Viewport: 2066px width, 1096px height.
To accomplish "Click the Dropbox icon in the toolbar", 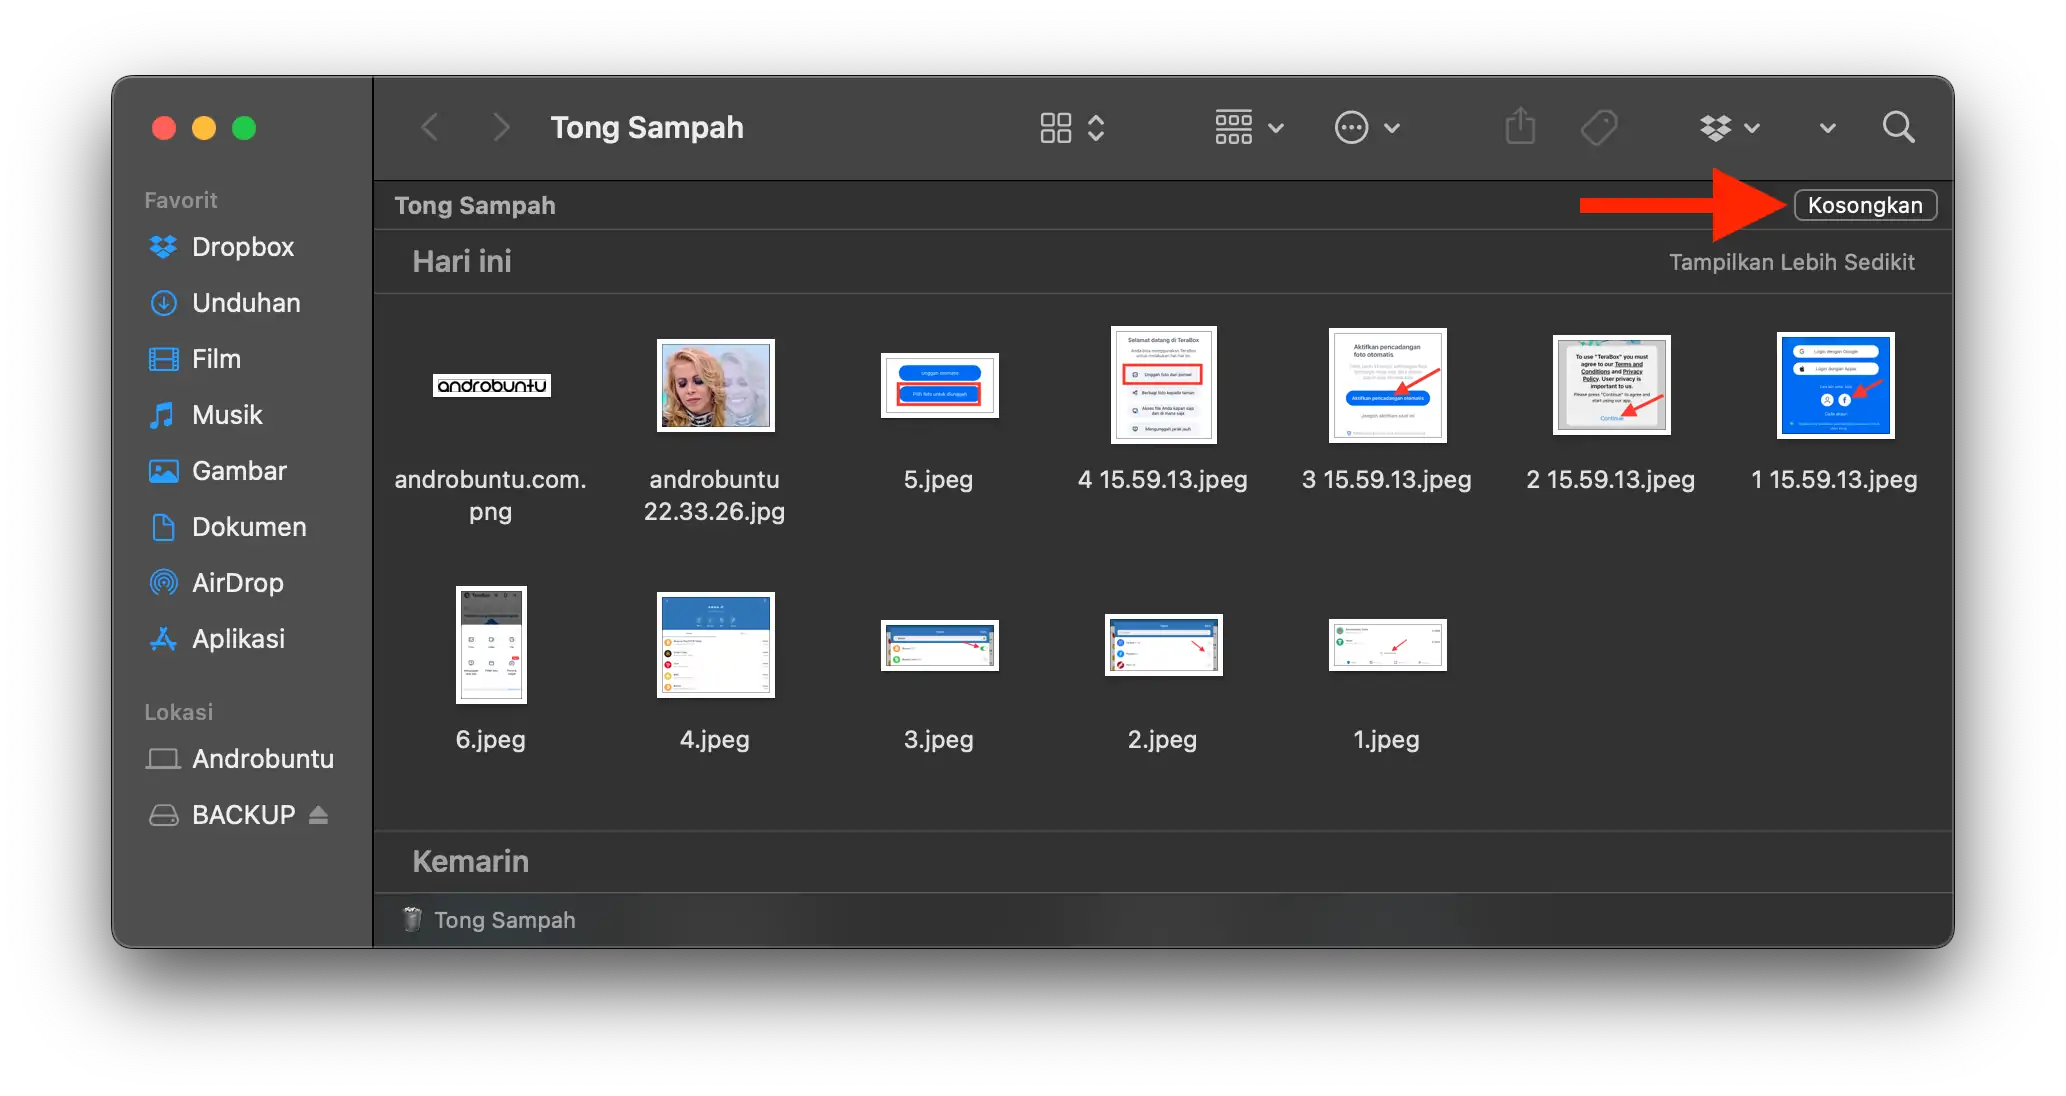I will pyautogui.click(x=1716, y=127).
